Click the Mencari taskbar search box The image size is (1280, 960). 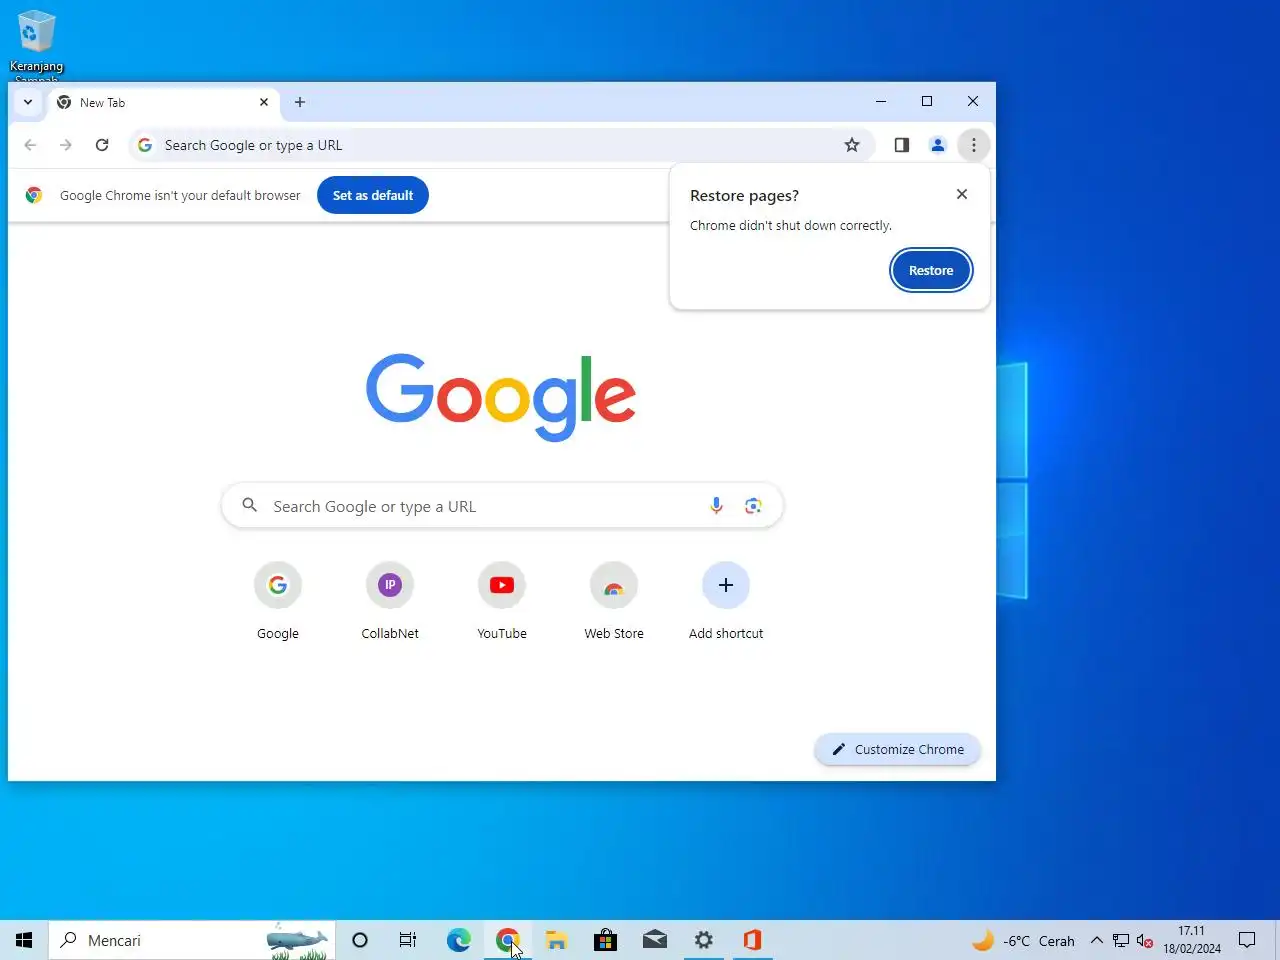tap(192, 940)
